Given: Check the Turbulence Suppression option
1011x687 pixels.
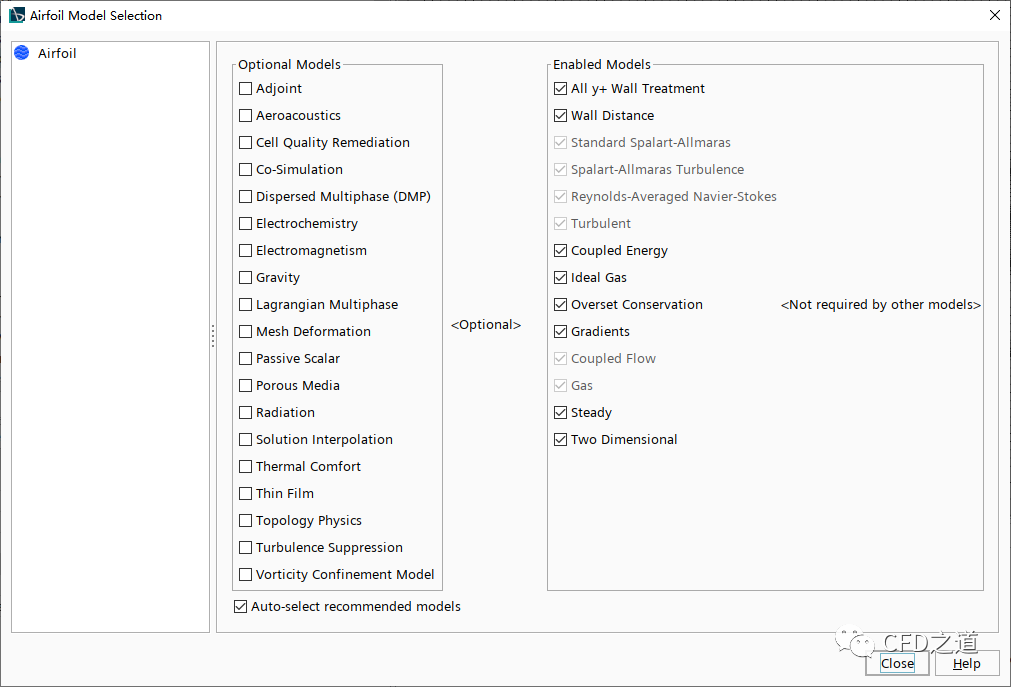Looking at the screenshot, I should 246,547.
